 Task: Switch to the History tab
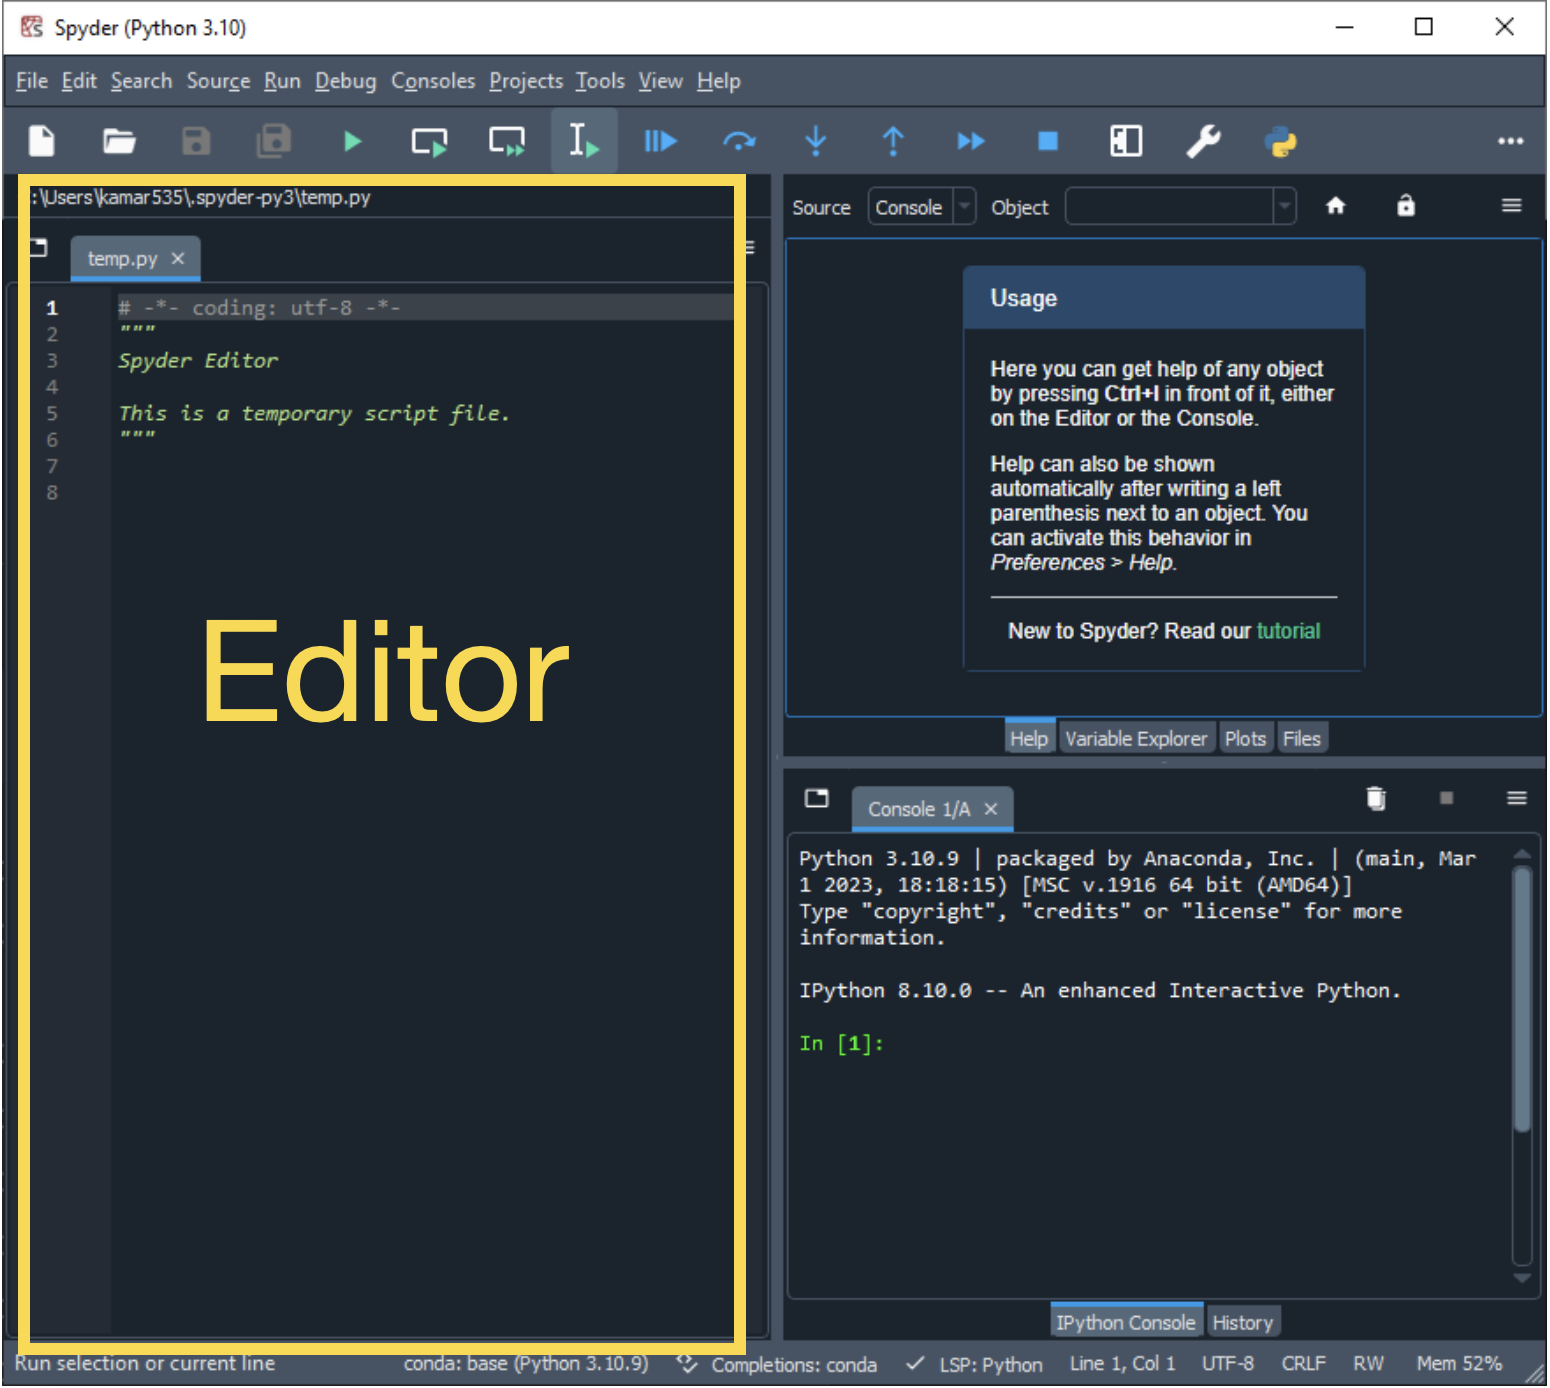tap(1243, 1322)
